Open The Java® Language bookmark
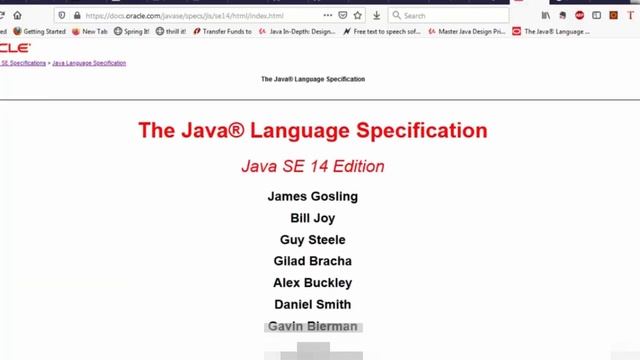The width and height of the screenshot is (640, 360). [x=551, y=31]
